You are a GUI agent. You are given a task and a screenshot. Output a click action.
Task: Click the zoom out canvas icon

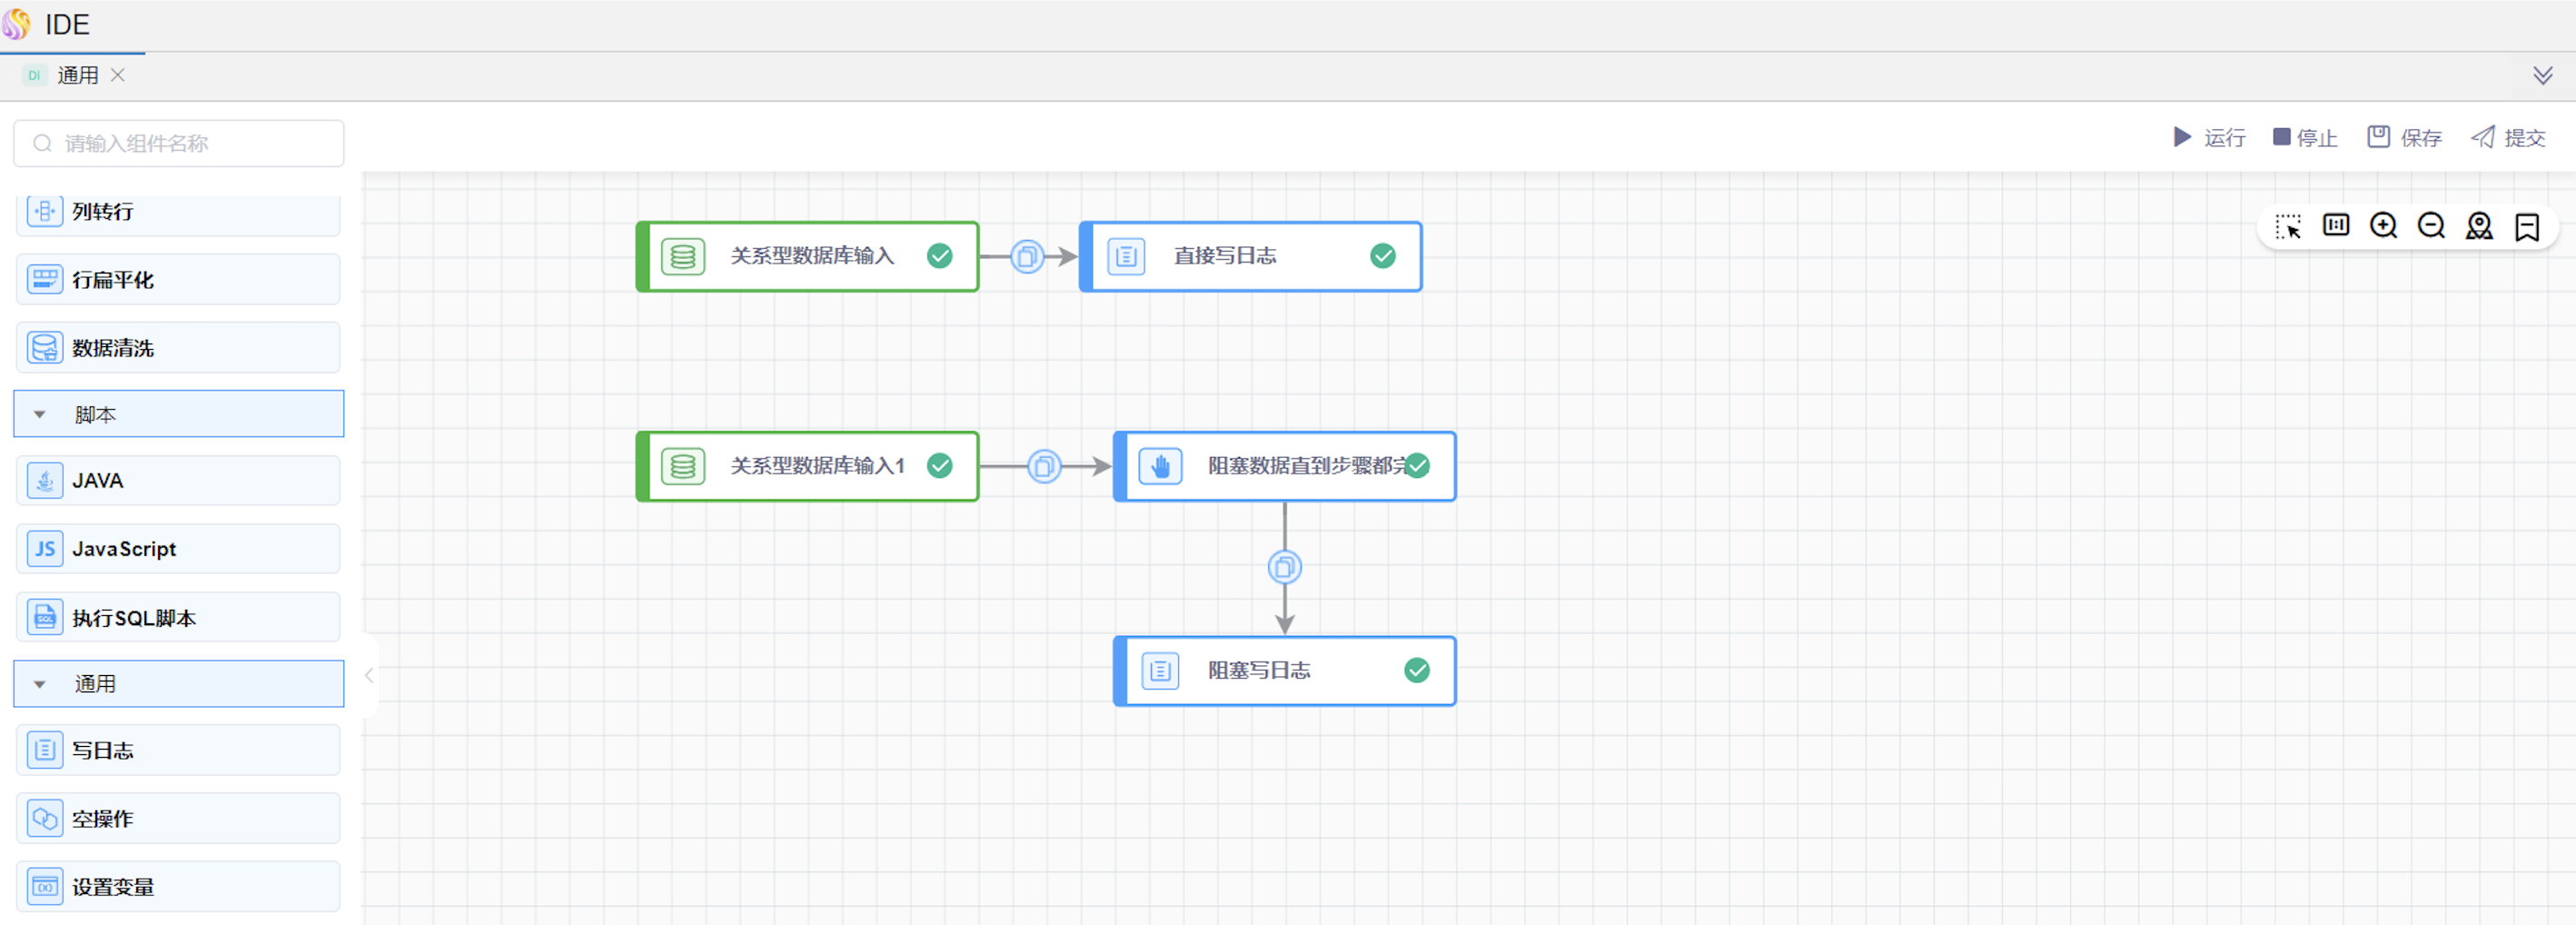click(x=2431, y=226)
